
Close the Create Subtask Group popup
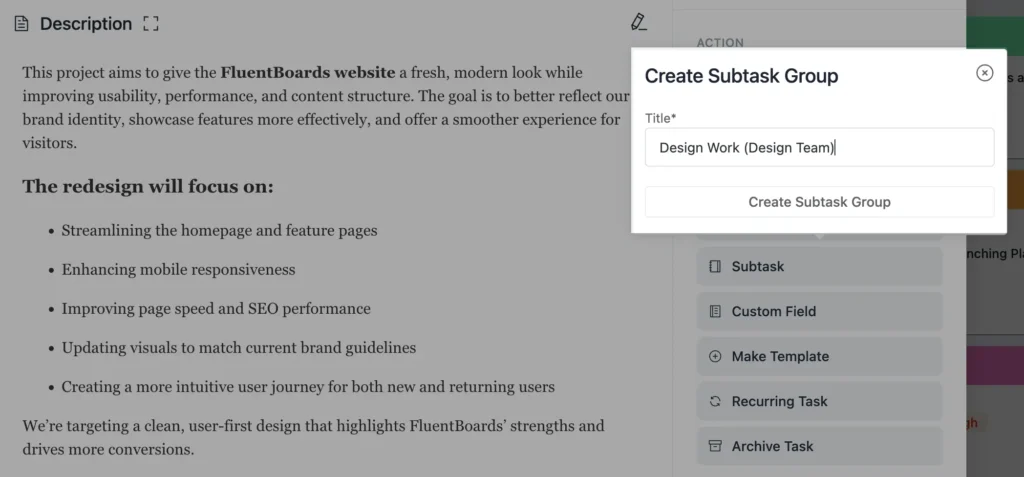[x=984, y=73]
